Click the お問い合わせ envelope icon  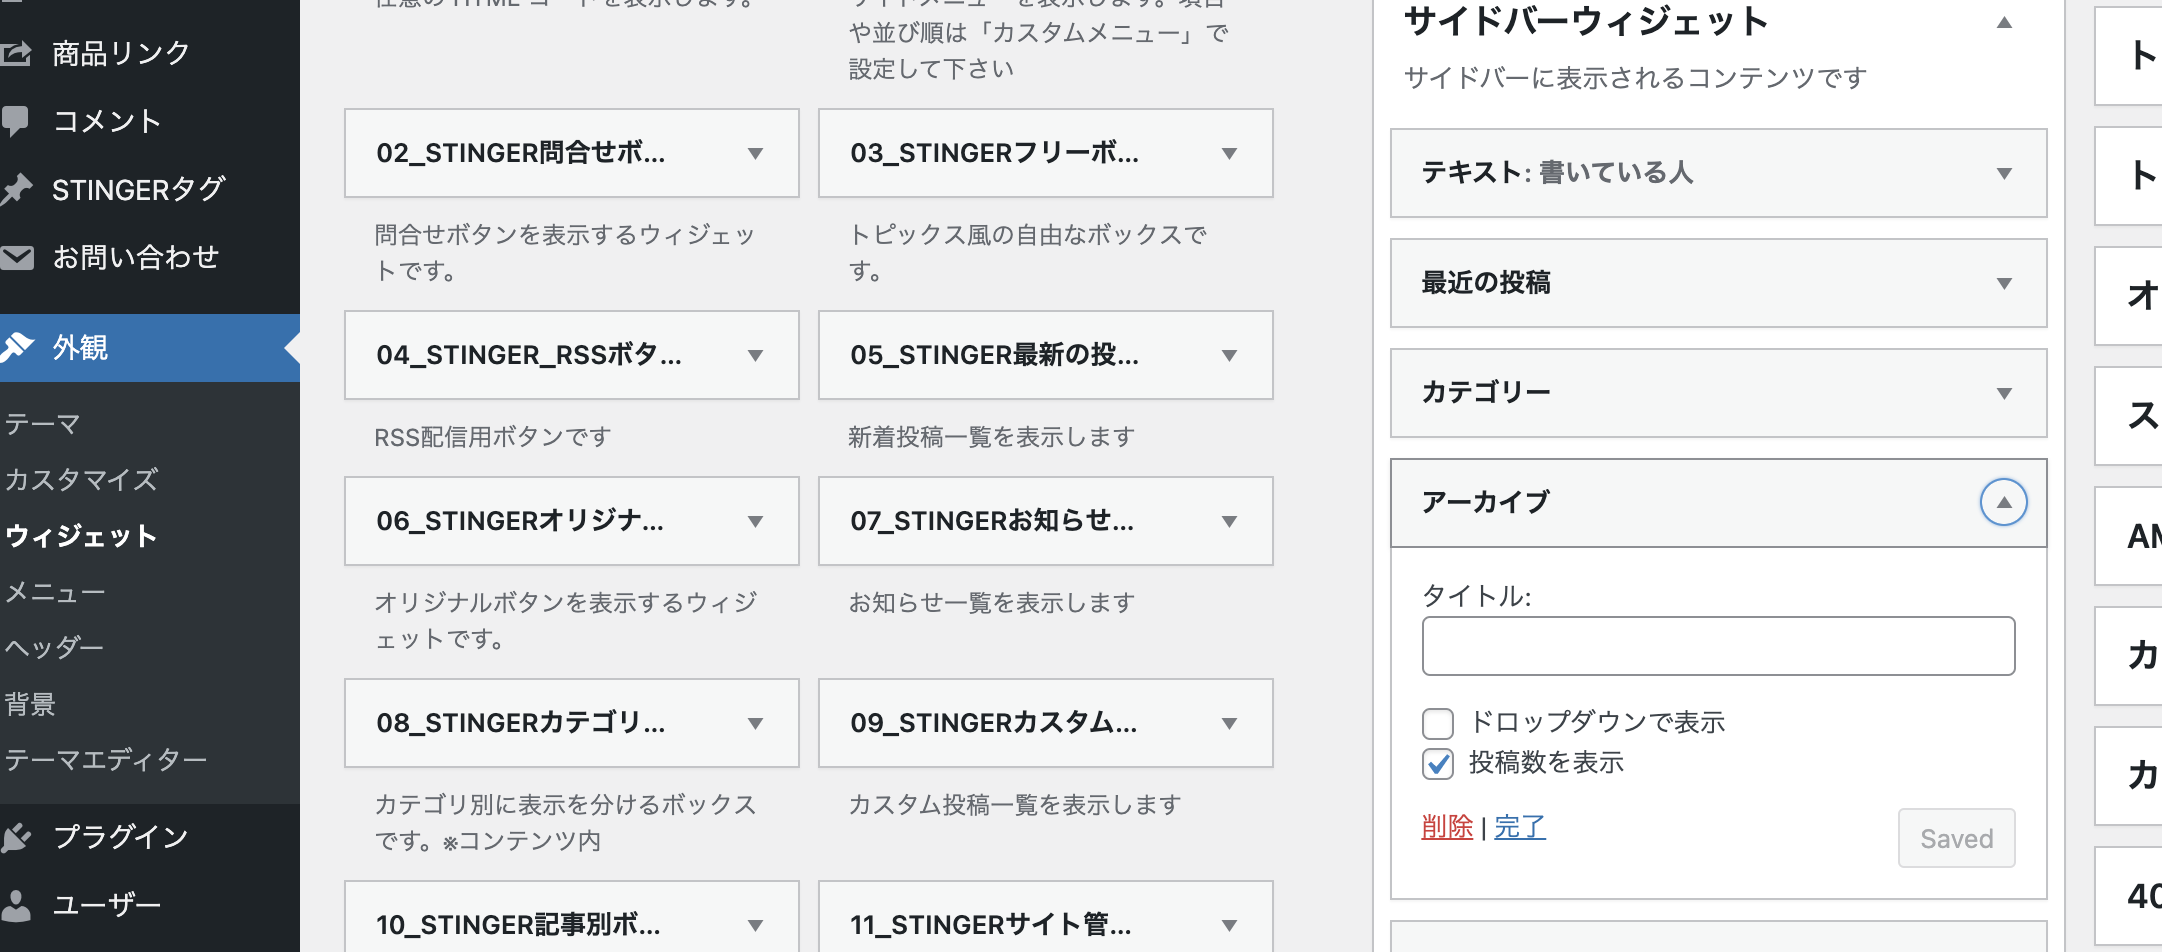[16, 257]
